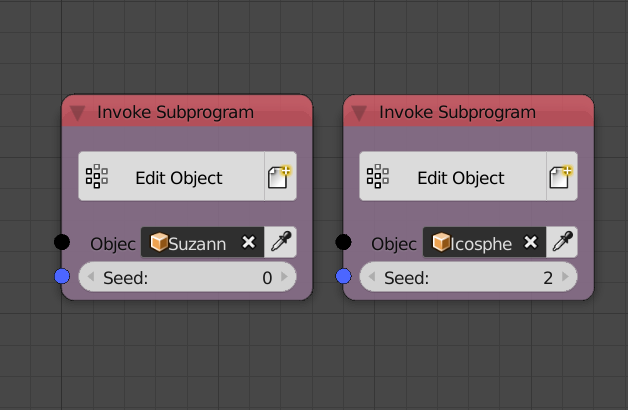The width and height of the screenshot is (628, 410).
Task: Clear the Icosphe object with X
Action: tap(531, 242)
